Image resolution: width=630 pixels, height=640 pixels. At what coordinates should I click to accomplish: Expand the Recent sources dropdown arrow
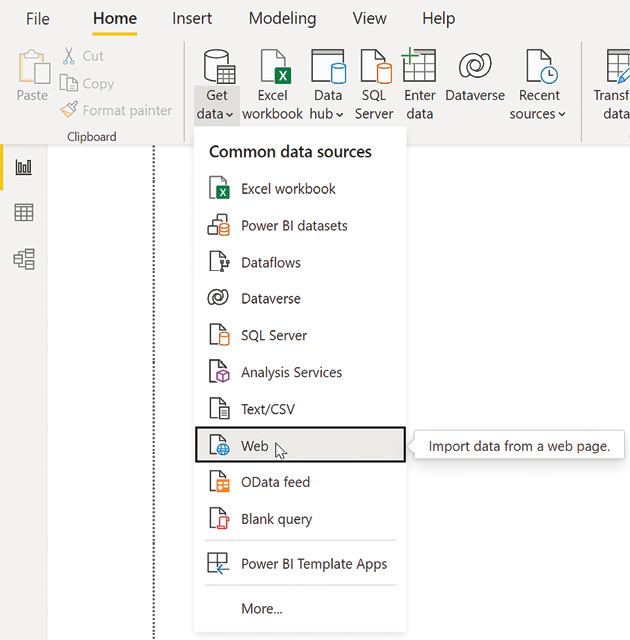[562, 115]
